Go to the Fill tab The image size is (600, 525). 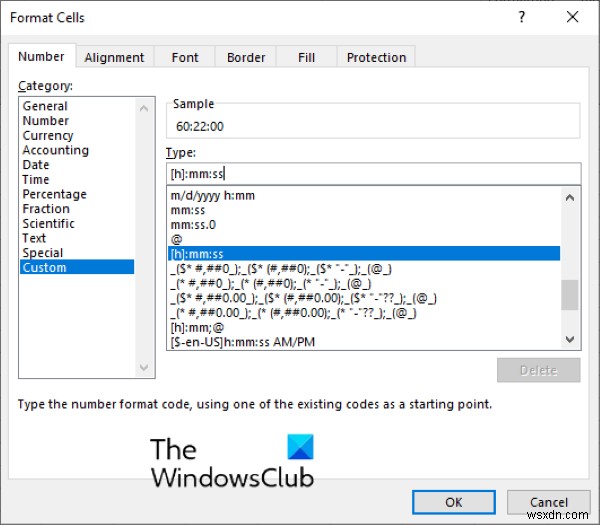307,57
